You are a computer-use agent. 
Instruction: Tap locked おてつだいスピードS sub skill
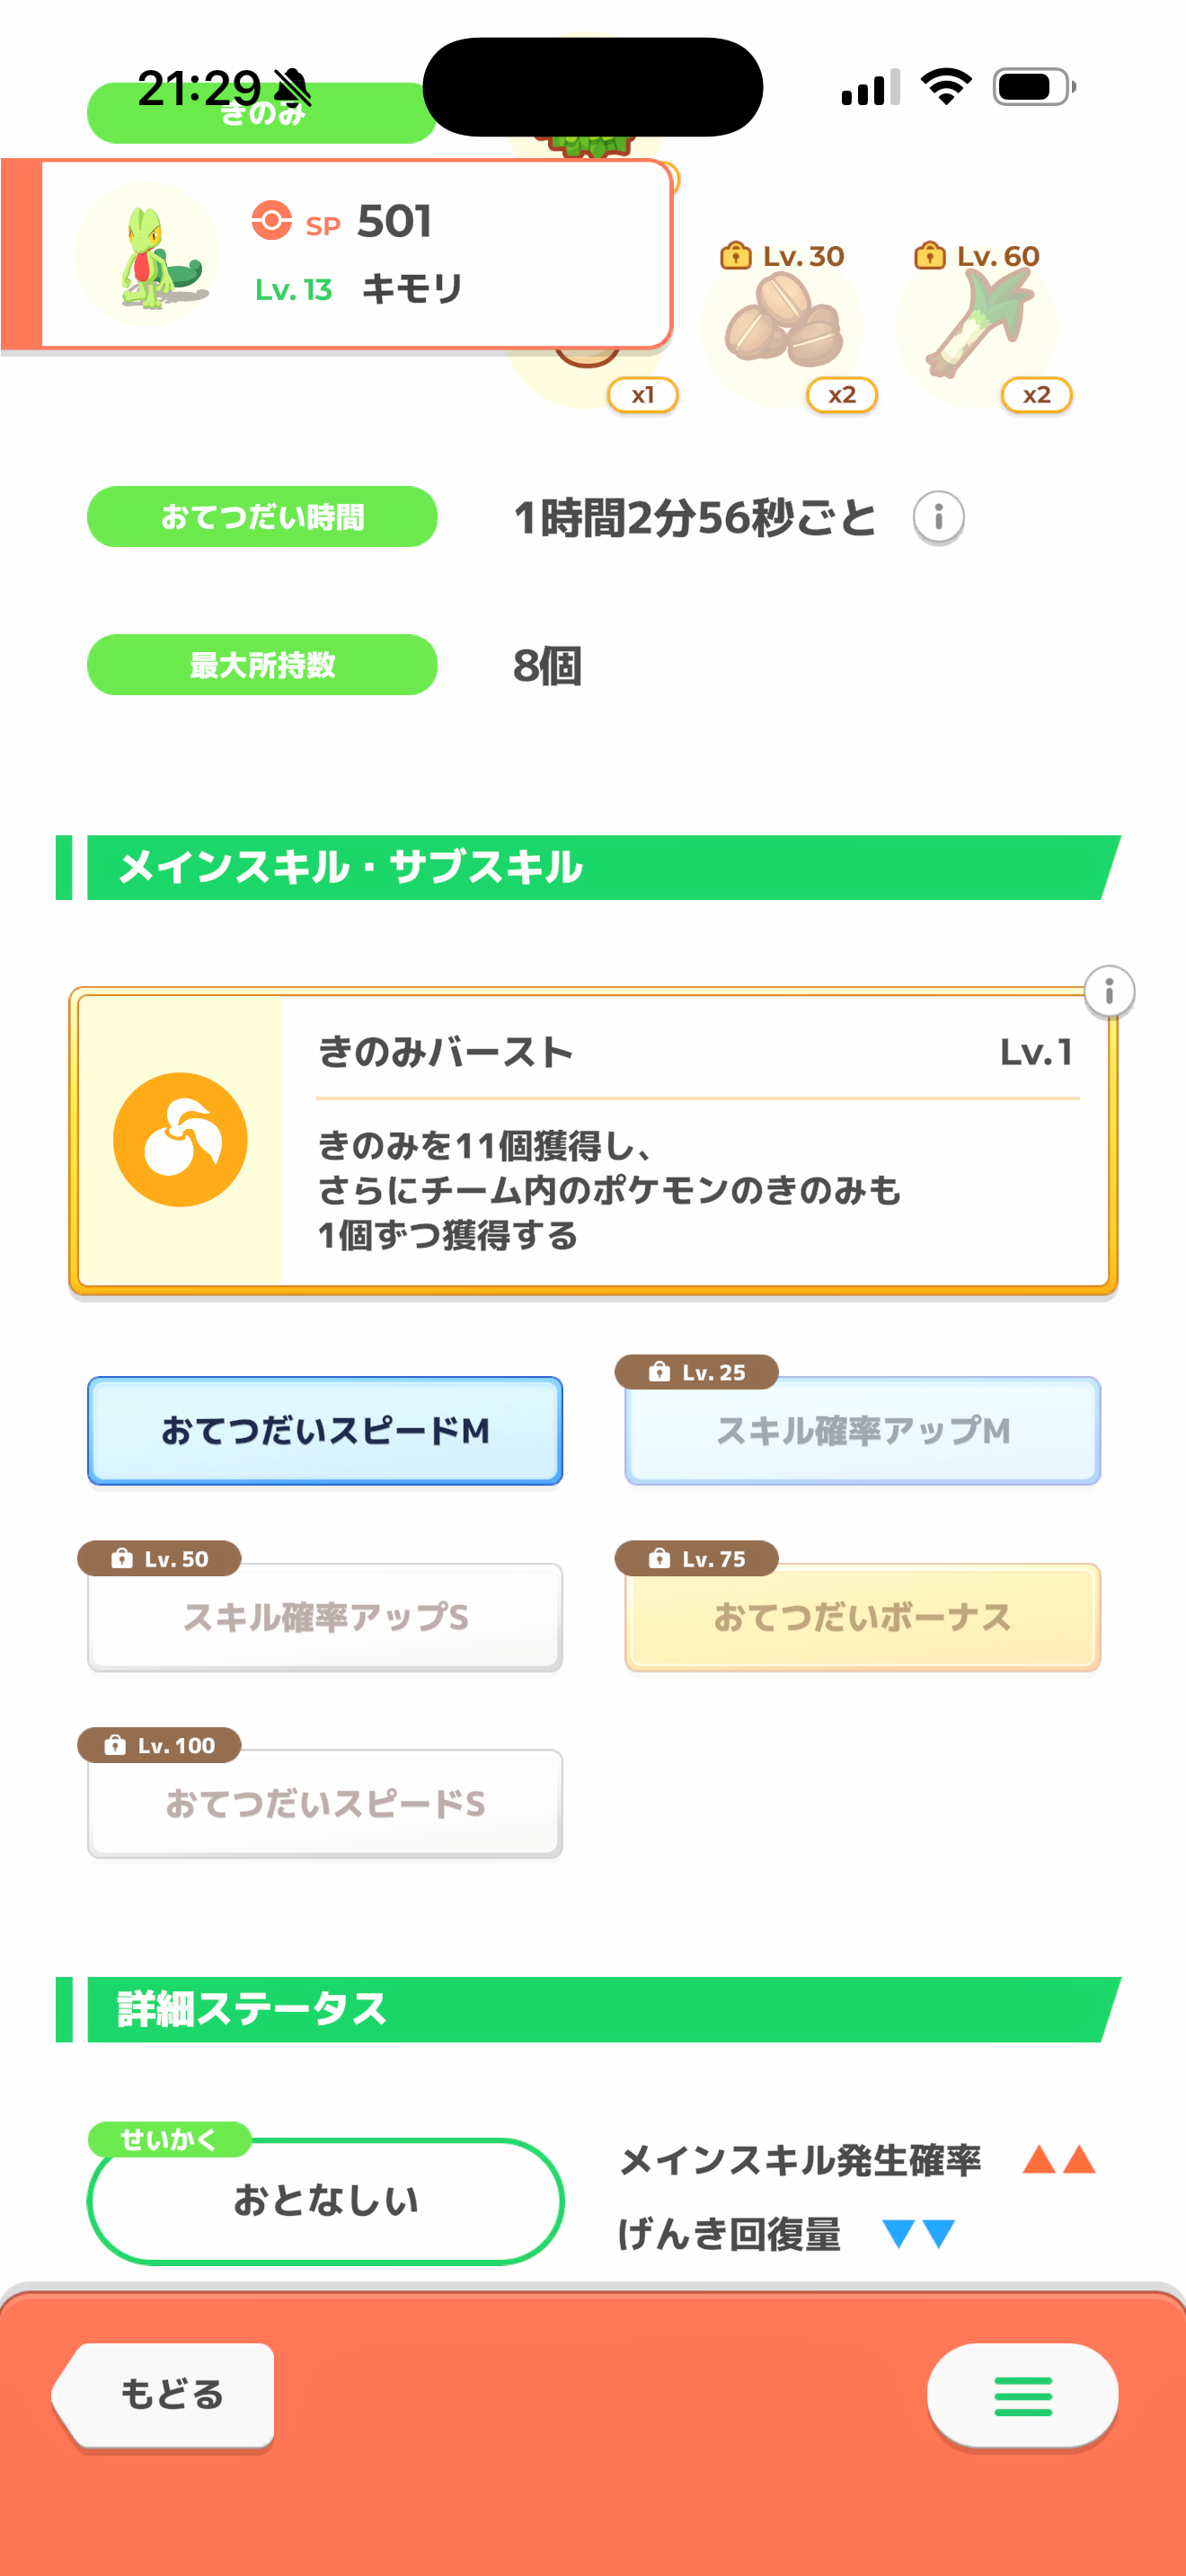click(x=325, y=1803)
